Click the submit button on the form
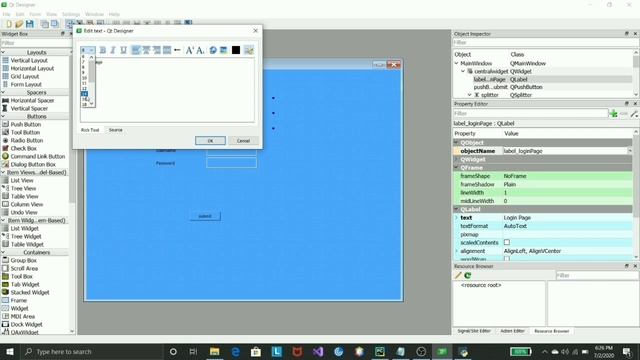This screenshot has height=360, width=640. [x=205, y=216]
